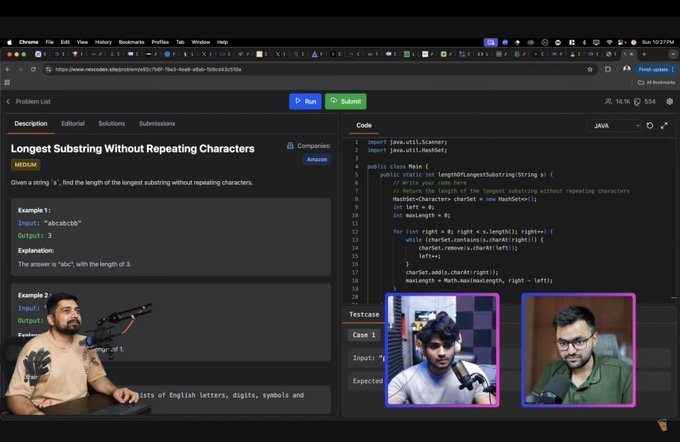
Task: Click Example 1 input "abcabcbb"
Action: [62, 223]
